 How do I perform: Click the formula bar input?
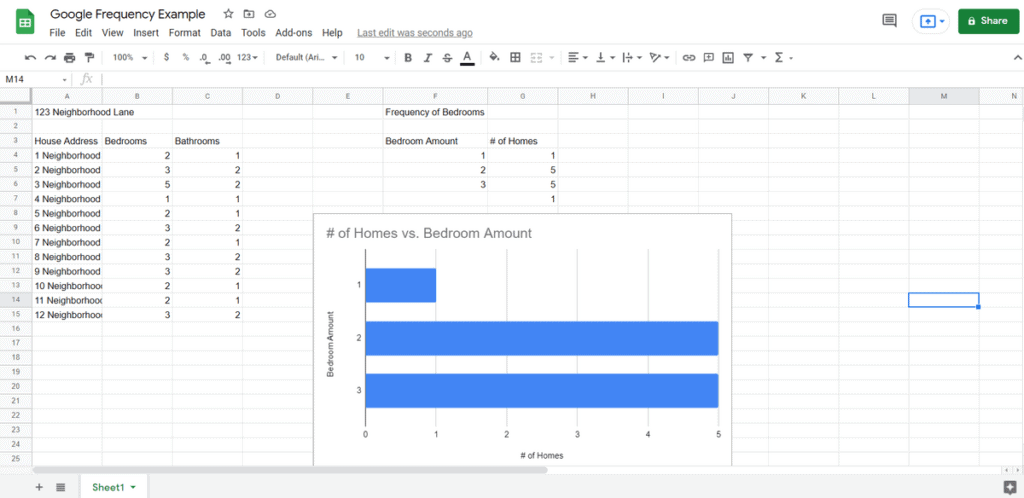562,80
